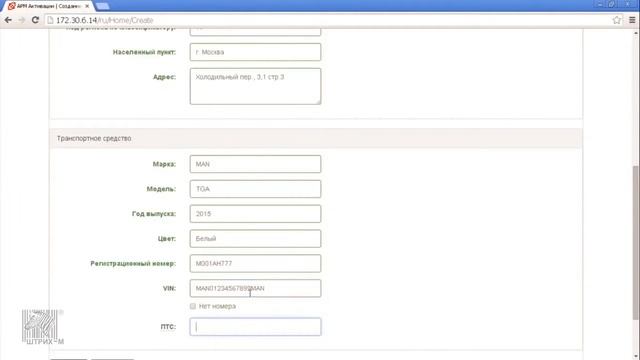640x360 pixels.
Task: Click the Год выпуска field
Action: pos(255,214)
